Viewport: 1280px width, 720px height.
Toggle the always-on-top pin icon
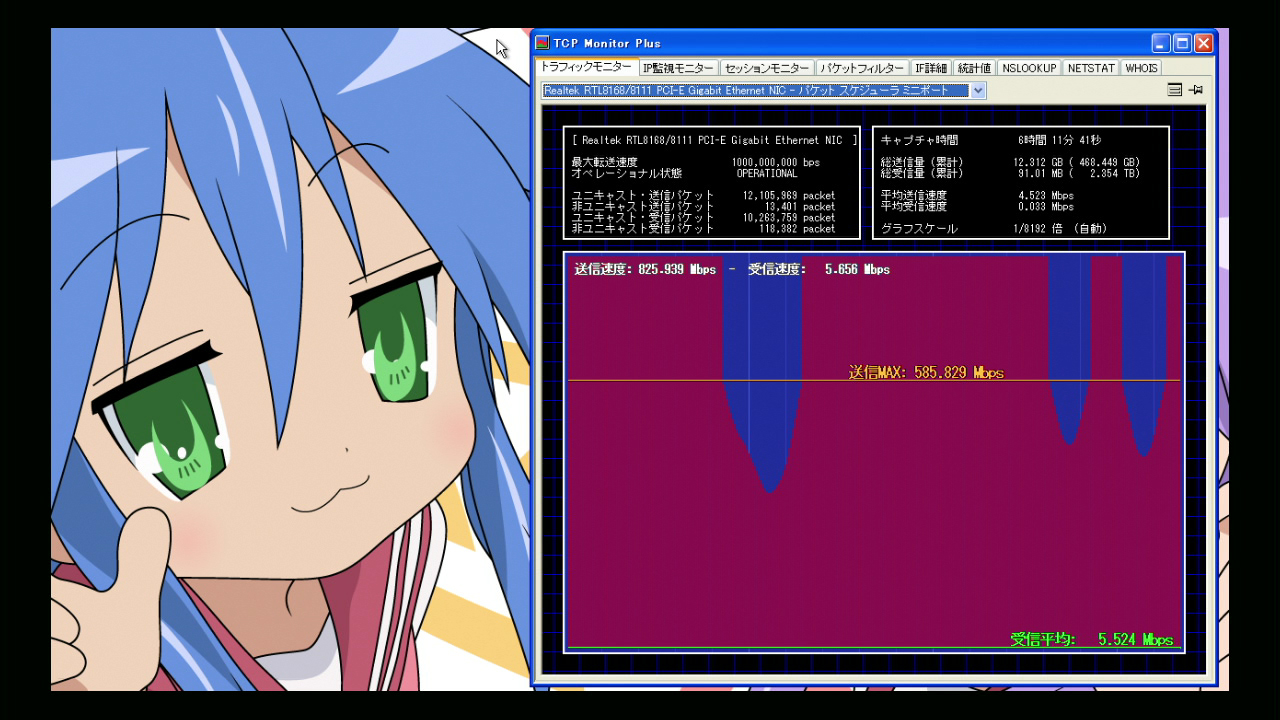click(x=1196, y=90)
